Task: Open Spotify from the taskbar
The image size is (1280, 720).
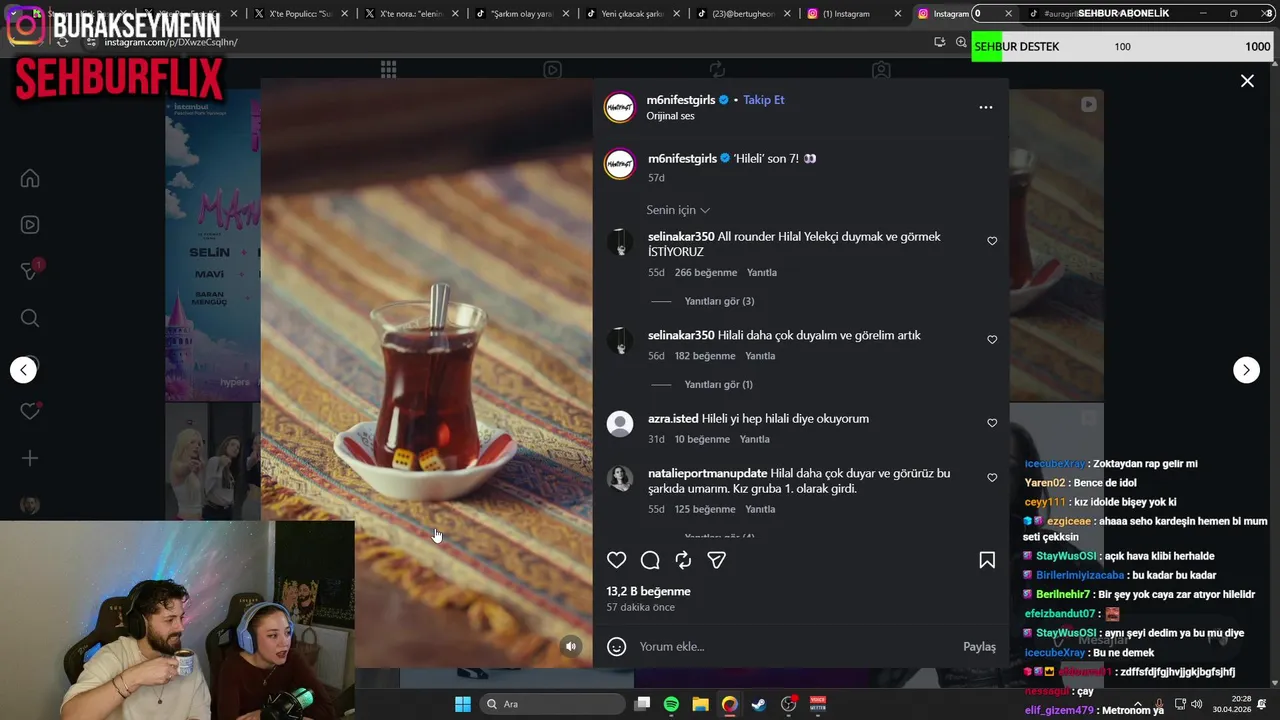Action: (671, 704)
